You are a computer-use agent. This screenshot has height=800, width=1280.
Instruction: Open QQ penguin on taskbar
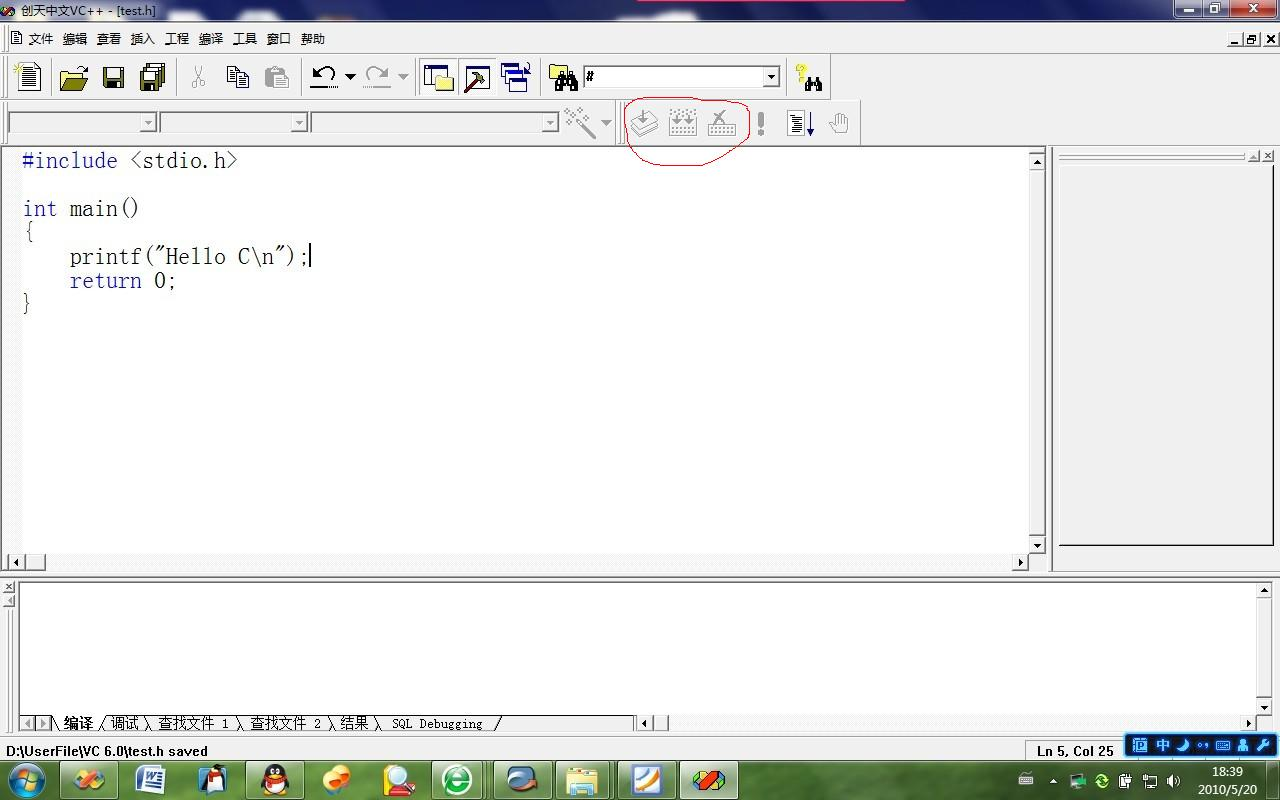pos(275,780)
